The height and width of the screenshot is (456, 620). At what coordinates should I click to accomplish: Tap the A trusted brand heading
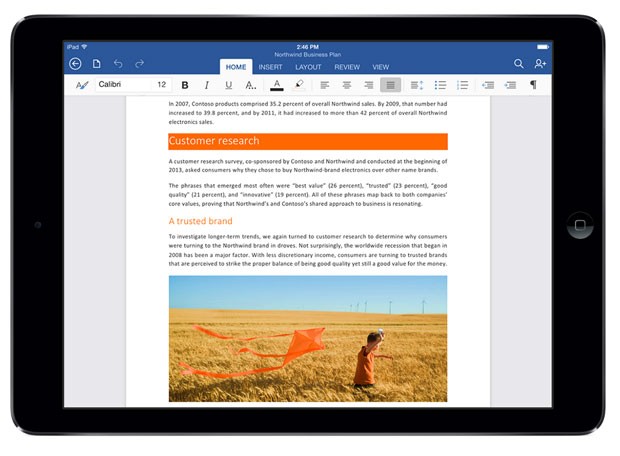pyautogui.click(x=200, y=221)
